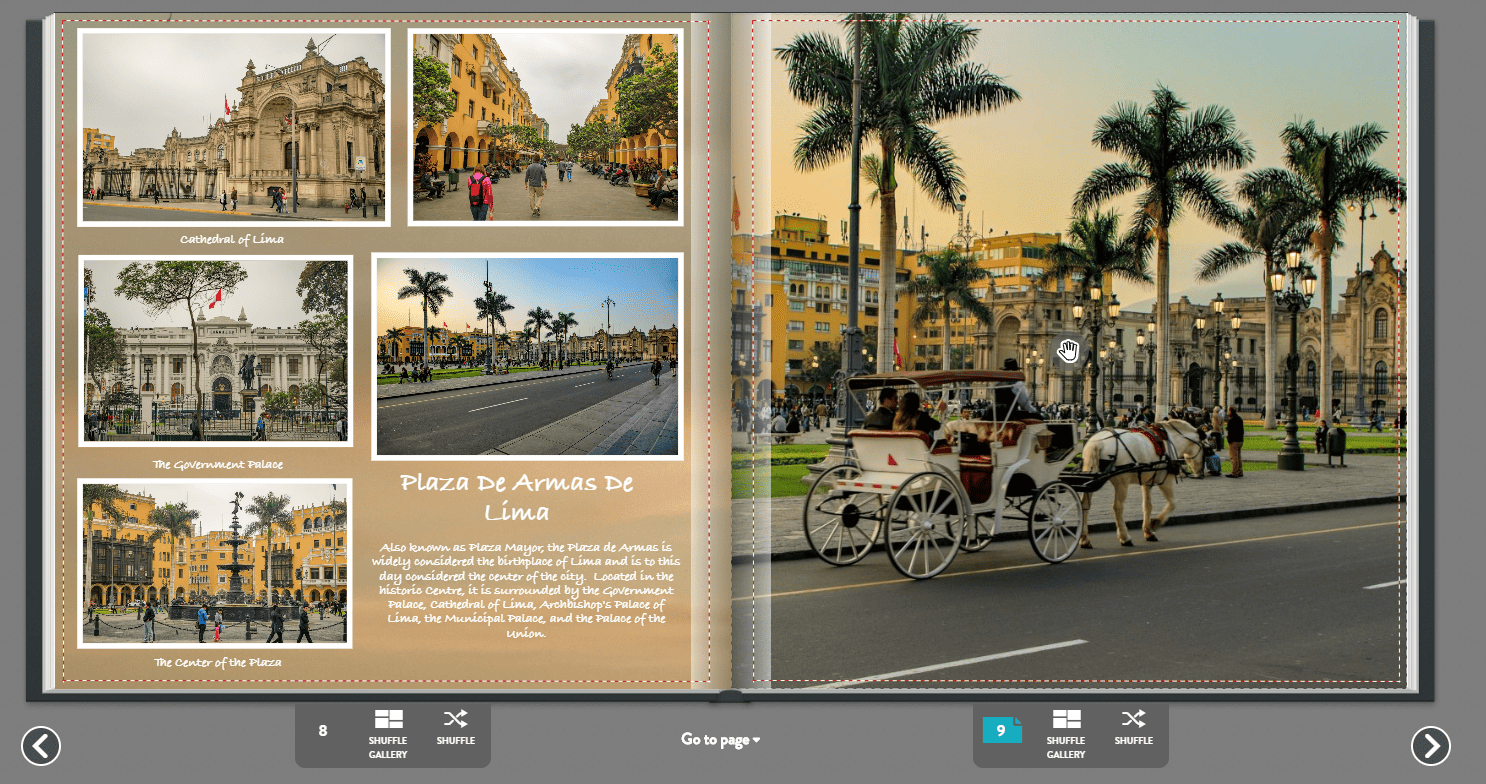Select the Government Palace photo
This screenshot has width=1486, height=784.
tap(217, 352)
